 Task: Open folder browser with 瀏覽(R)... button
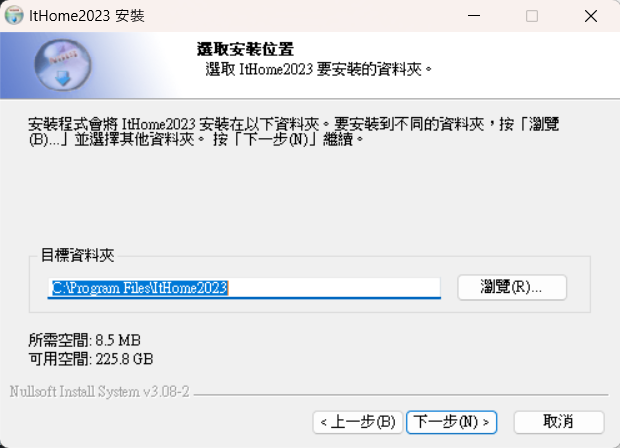point(512,287)
